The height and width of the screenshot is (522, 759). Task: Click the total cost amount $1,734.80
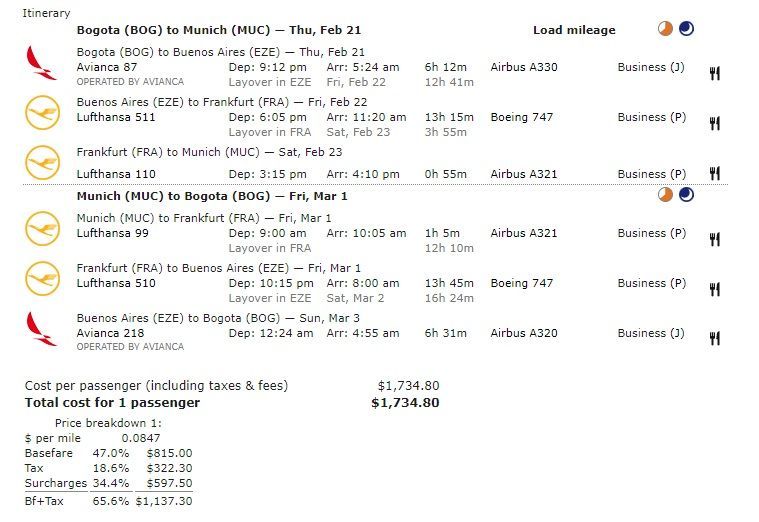405,403
